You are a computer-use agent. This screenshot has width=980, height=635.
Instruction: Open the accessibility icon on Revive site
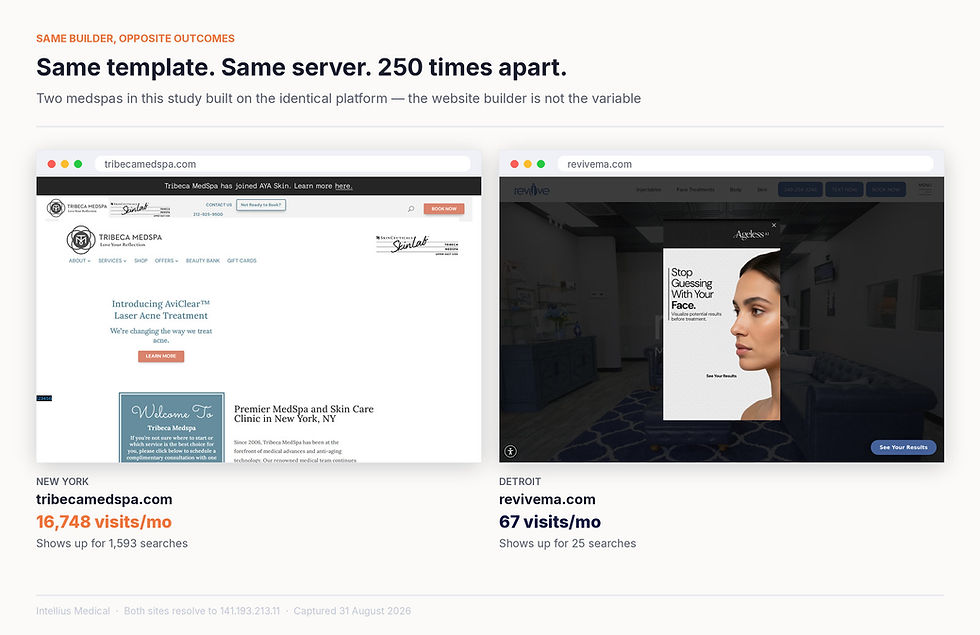511,451
